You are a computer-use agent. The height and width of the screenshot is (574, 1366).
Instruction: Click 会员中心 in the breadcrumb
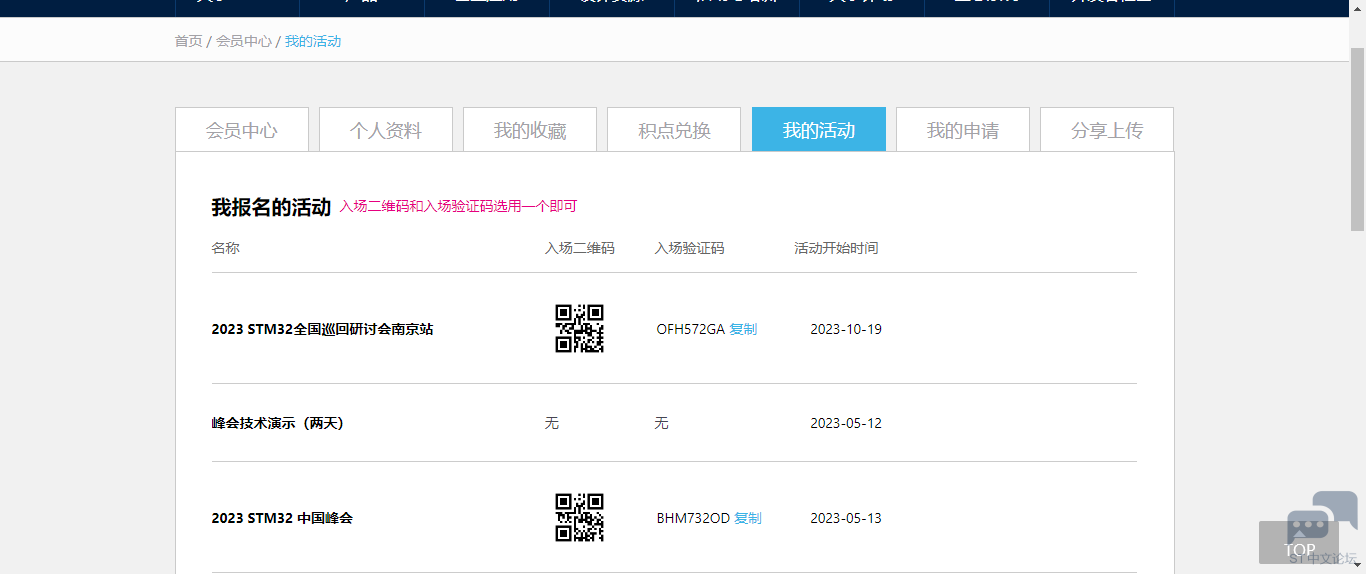pos(244,41)
